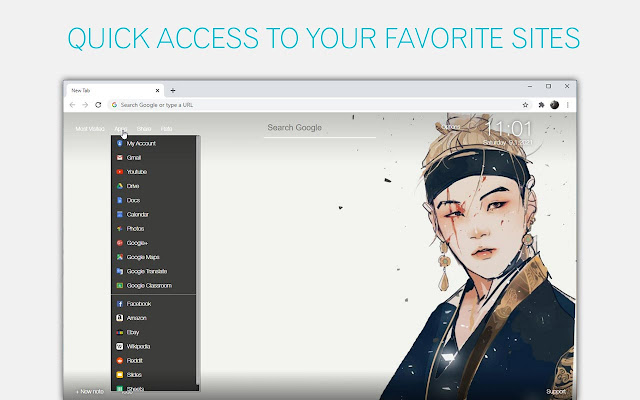
Task: Open the Share dropdown menu
Action: pyautogui.click(x=144, y=129)
